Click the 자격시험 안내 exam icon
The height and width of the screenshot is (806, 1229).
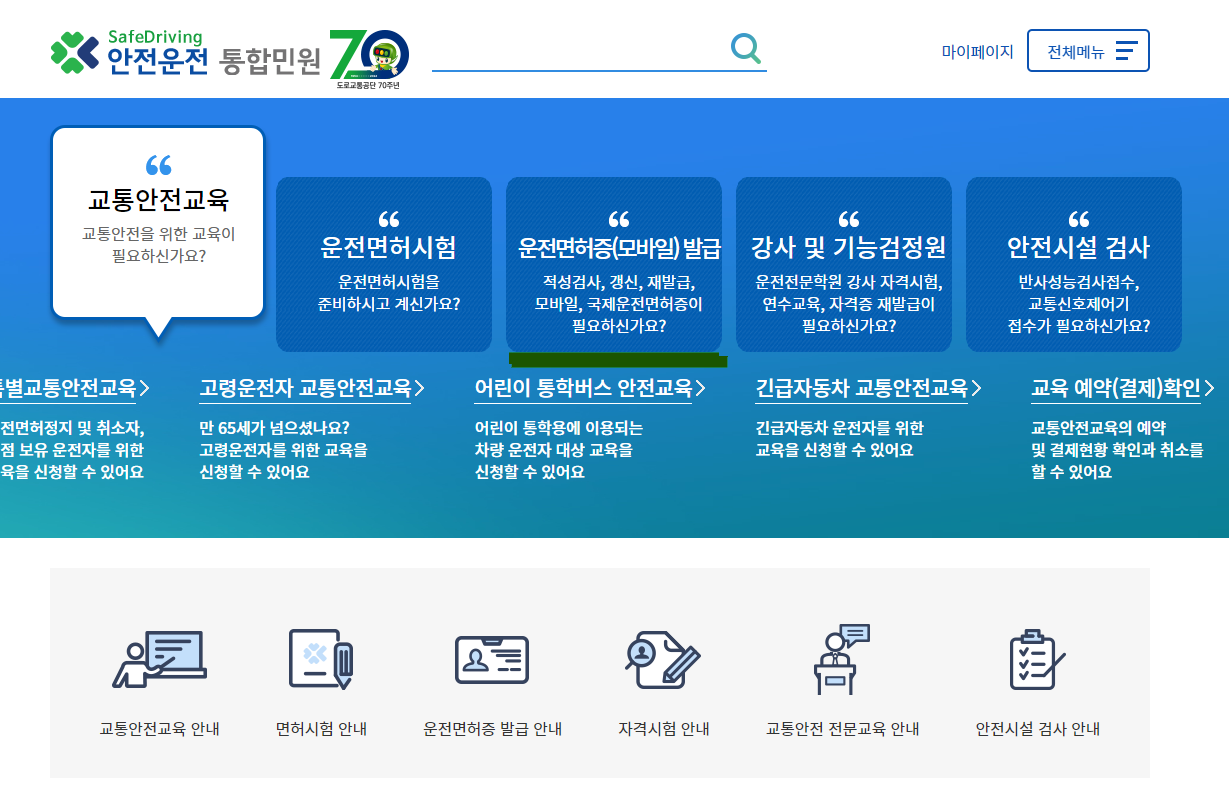tap(663, 660)
